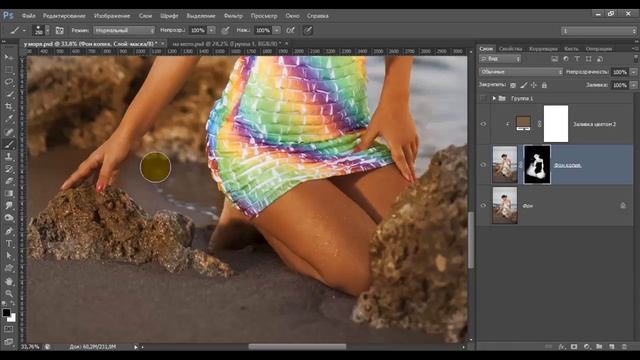Select the Zoom tool
The width and height of the screenshot is (640, 360).
[x=9, y=293]
